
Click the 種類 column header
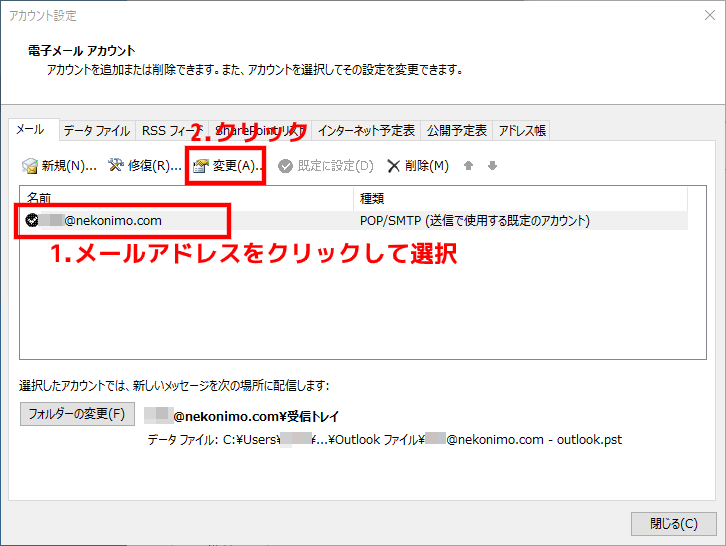pyautogui.click(x=520, y=198)
